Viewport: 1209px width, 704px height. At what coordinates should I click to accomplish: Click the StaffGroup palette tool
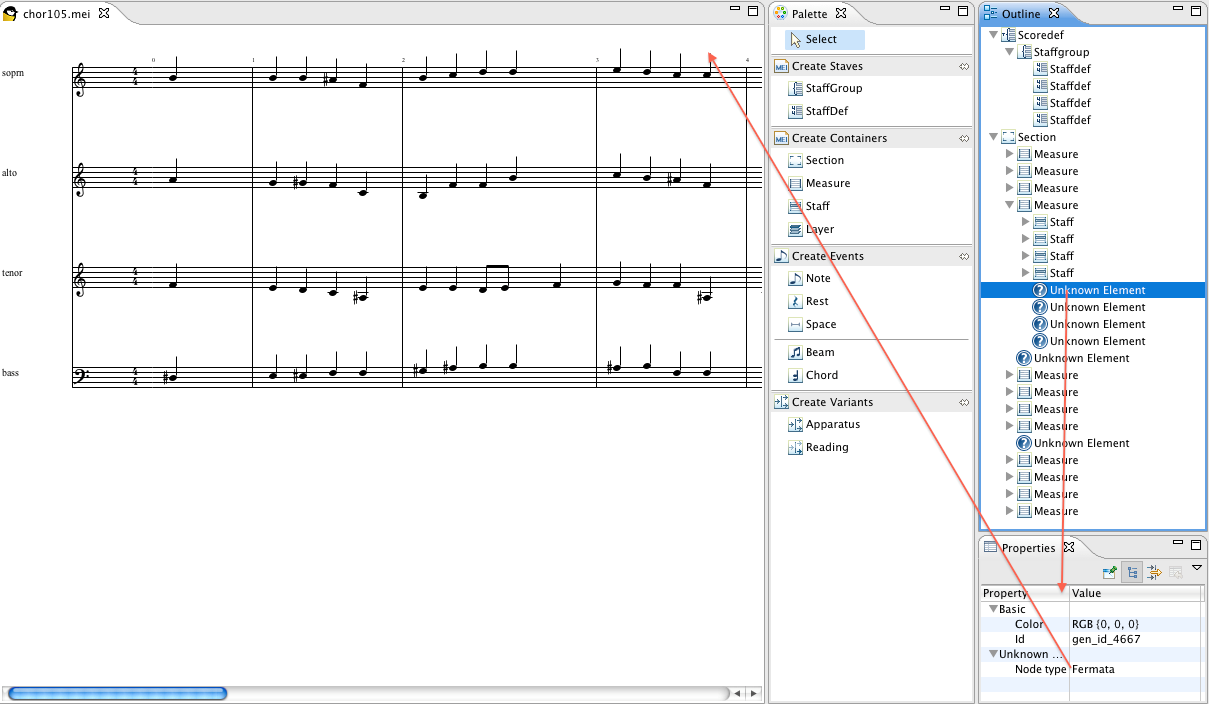pyautogui.click(x=832, y=89)
